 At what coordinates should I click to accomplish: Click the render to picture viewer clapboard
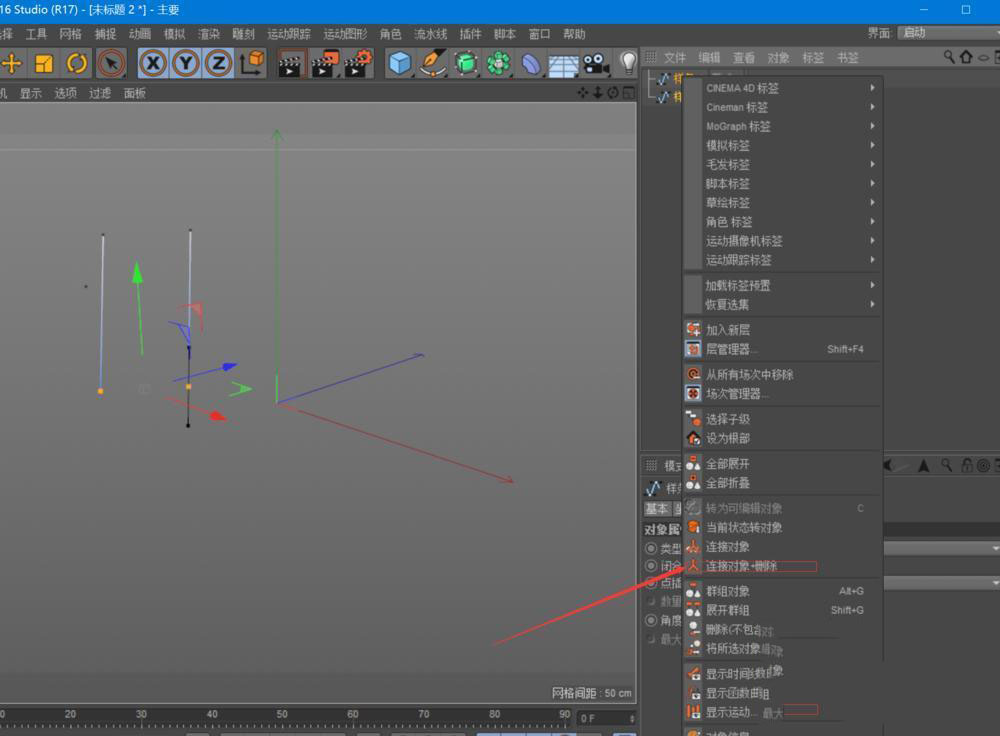(x=324, y=63)
